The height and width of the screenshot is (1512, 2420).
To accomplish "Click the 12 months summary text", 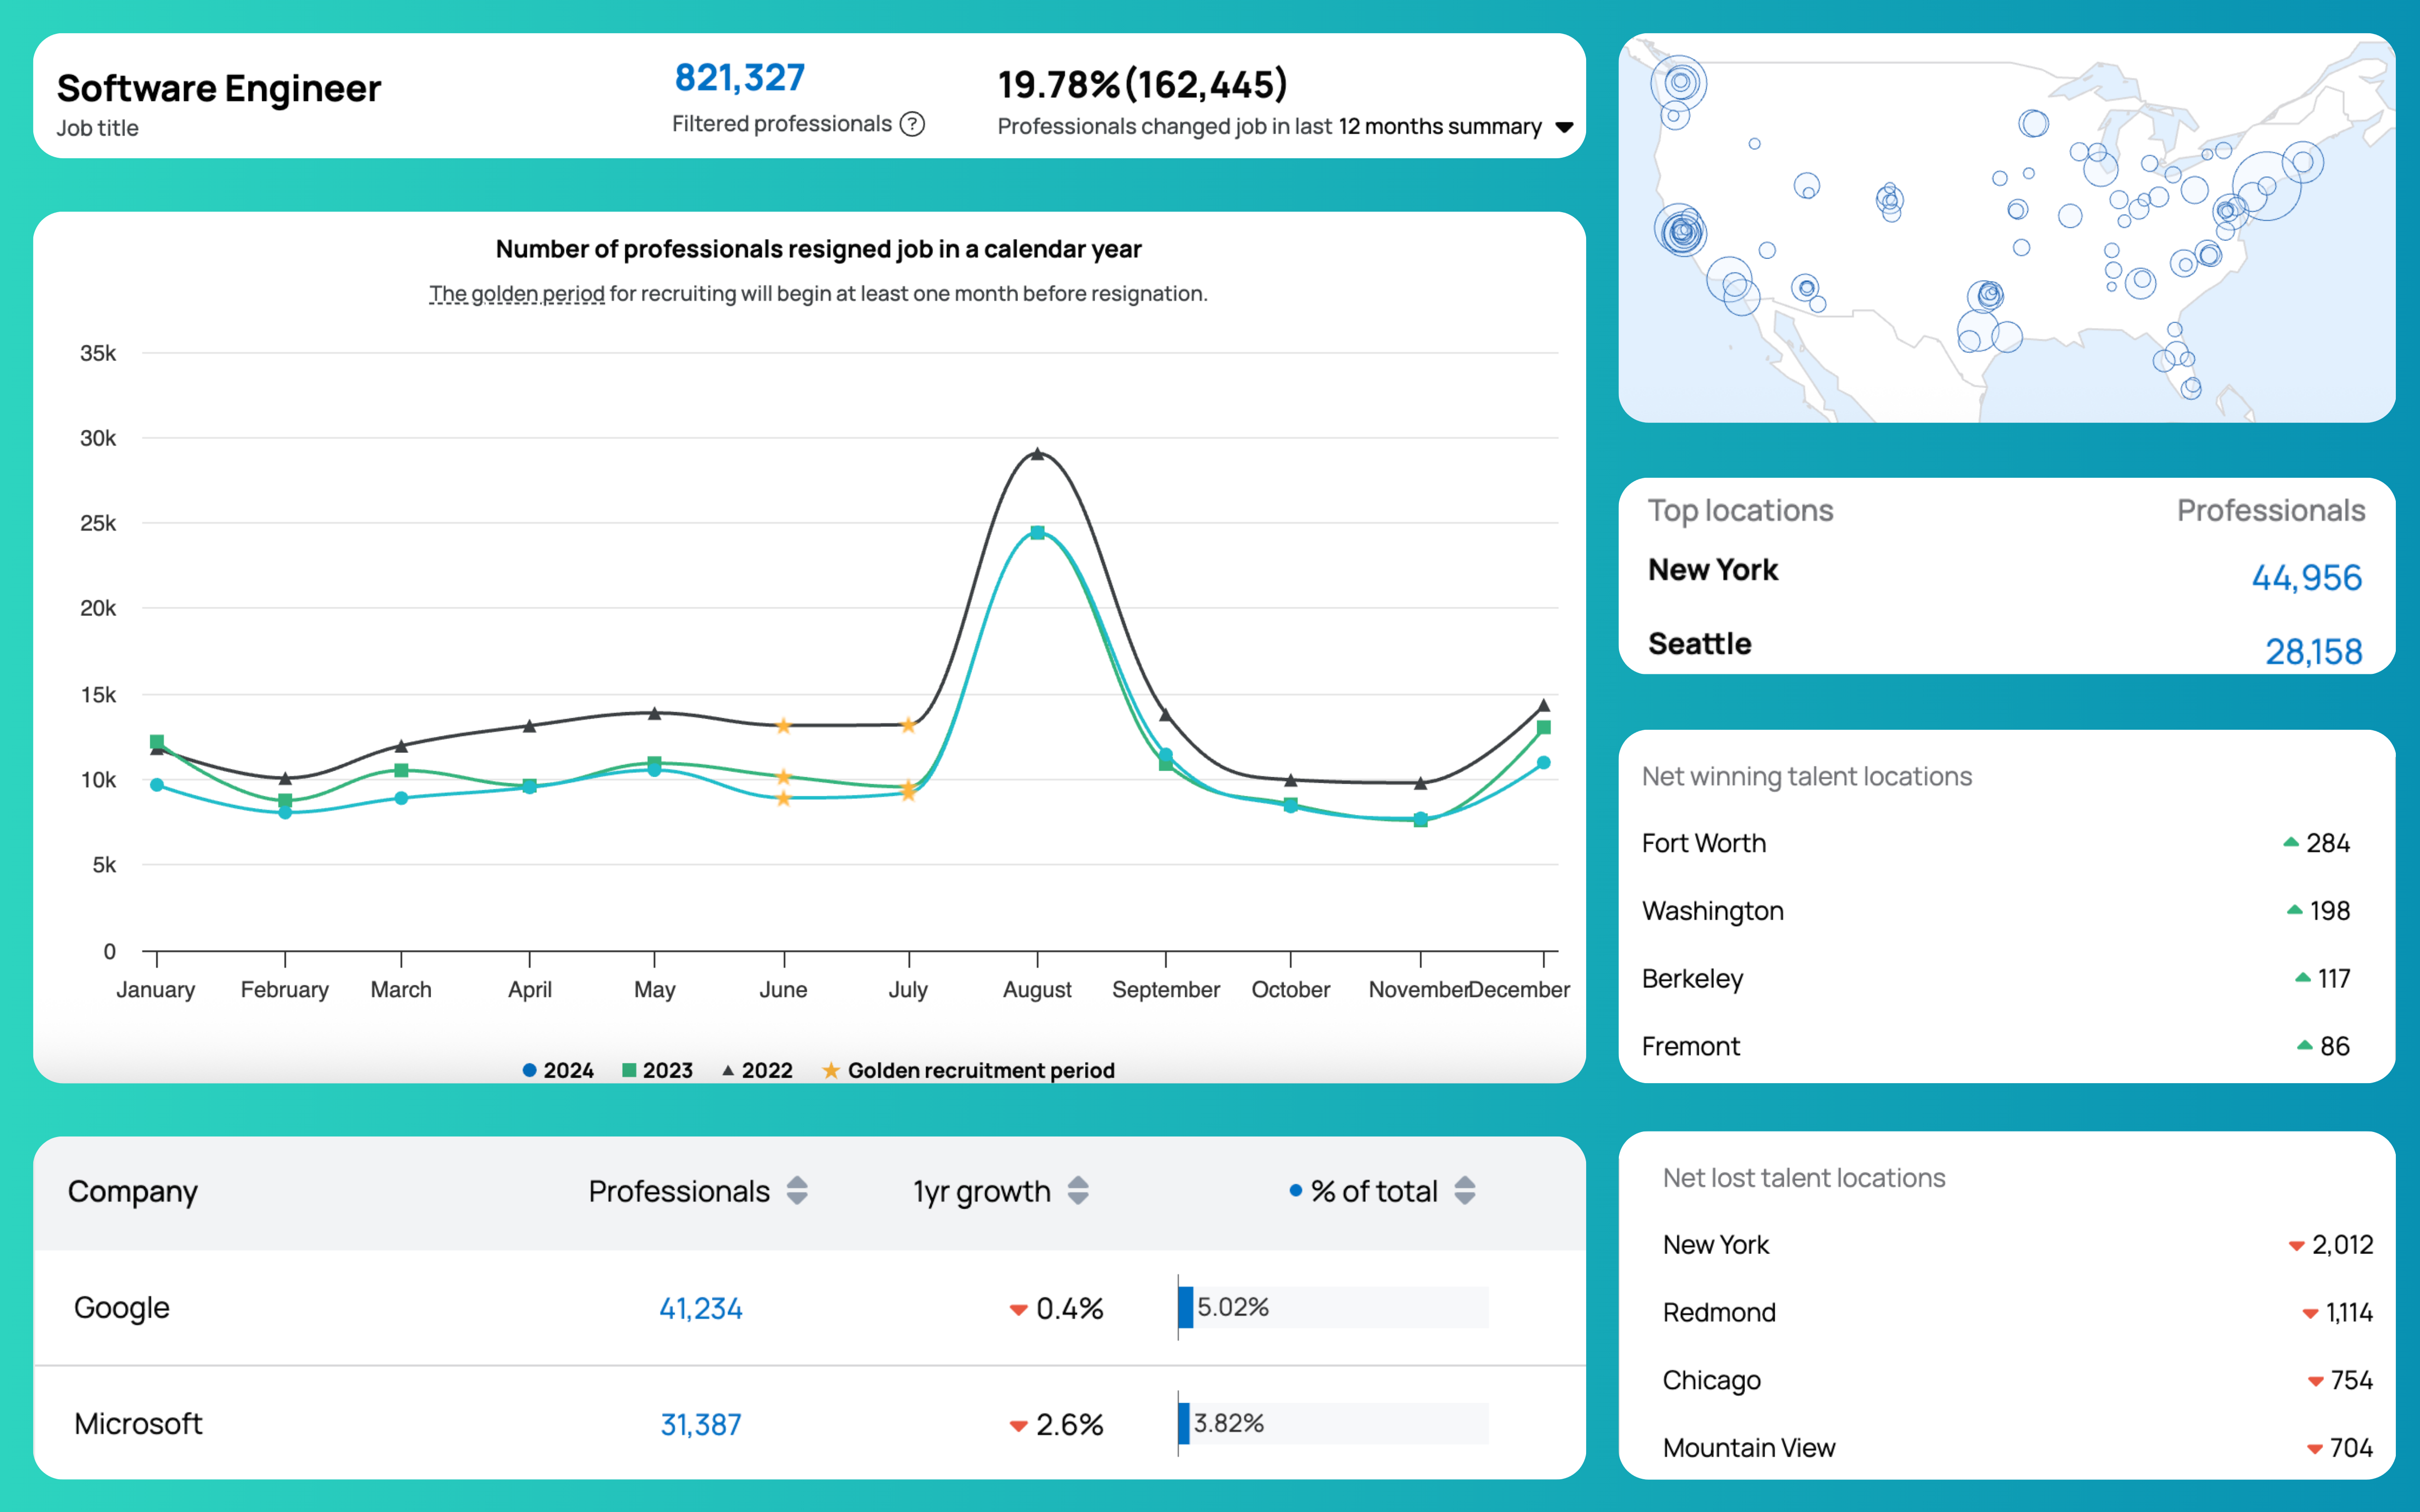I will pos(1440,127).
